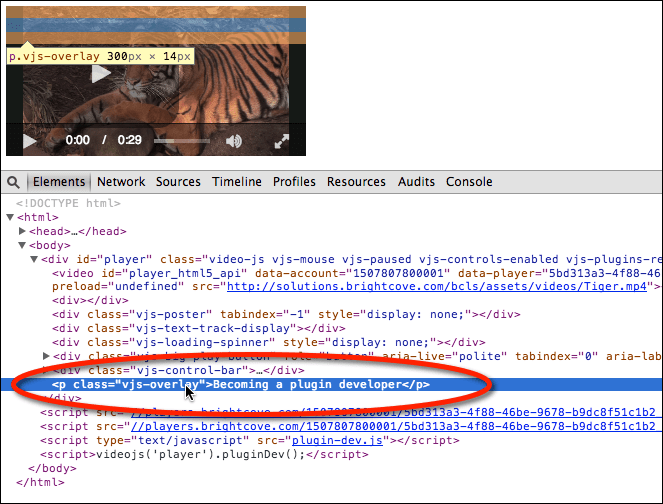Go to the Timeline tab
This screenshot has width=663, height=504.
pos(237,182)
